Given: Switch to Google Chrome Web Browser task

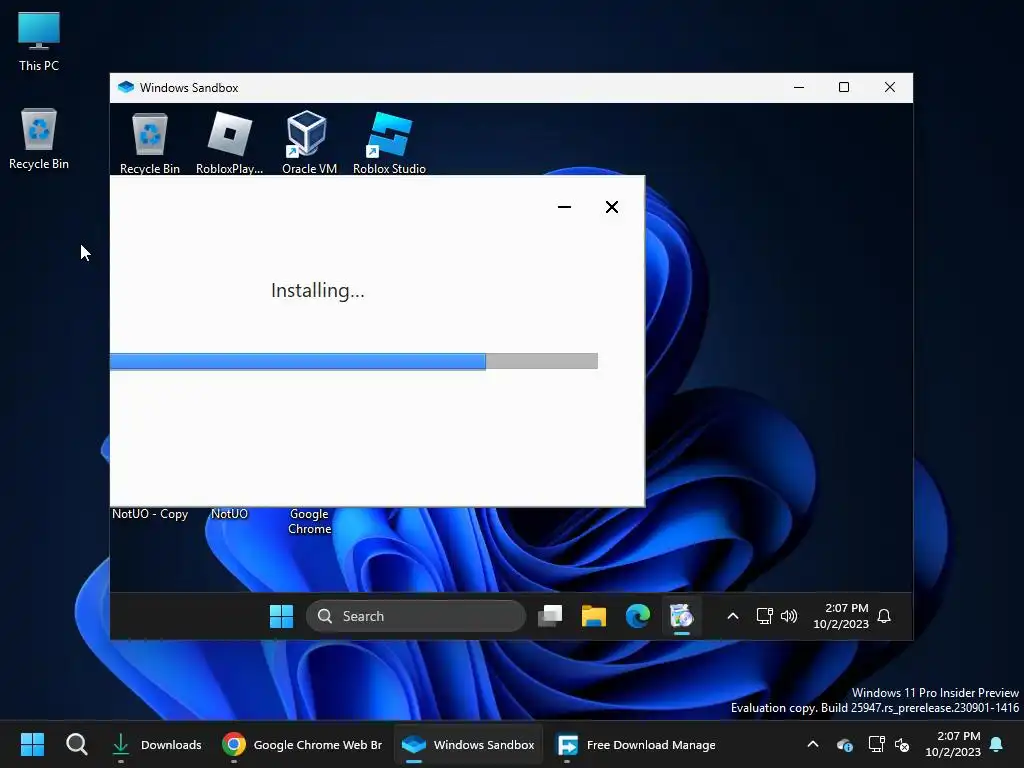Looking at the screenshot, I should [x=302, y=744].
